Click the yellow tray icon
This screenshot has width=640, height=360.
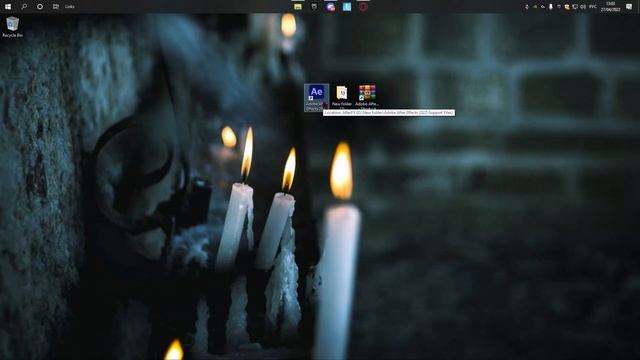coord(567,7)
